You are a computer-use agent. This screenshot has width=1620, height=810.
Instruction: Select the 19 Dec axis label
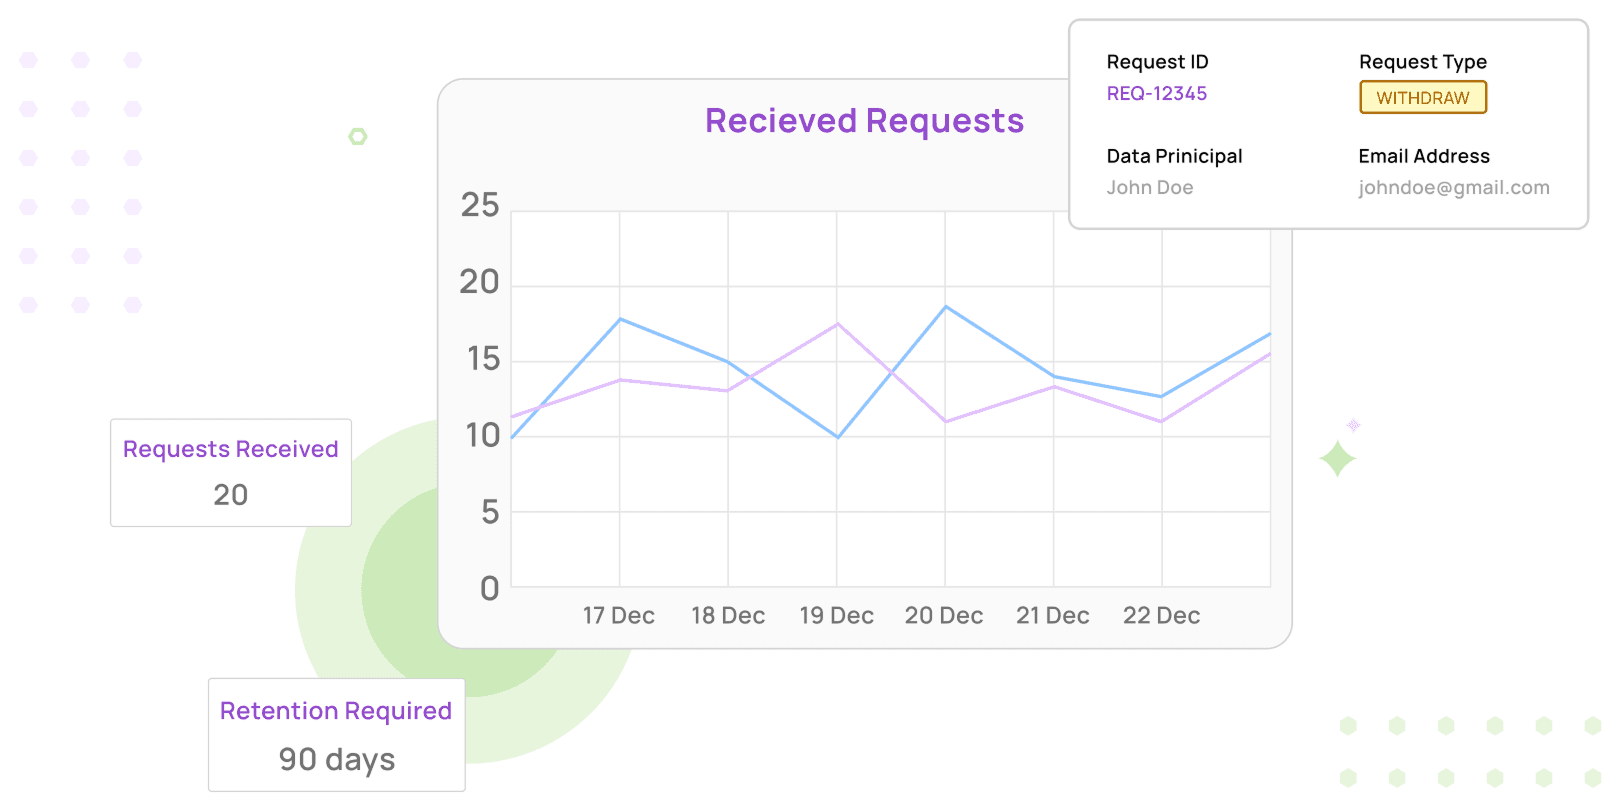836,615
